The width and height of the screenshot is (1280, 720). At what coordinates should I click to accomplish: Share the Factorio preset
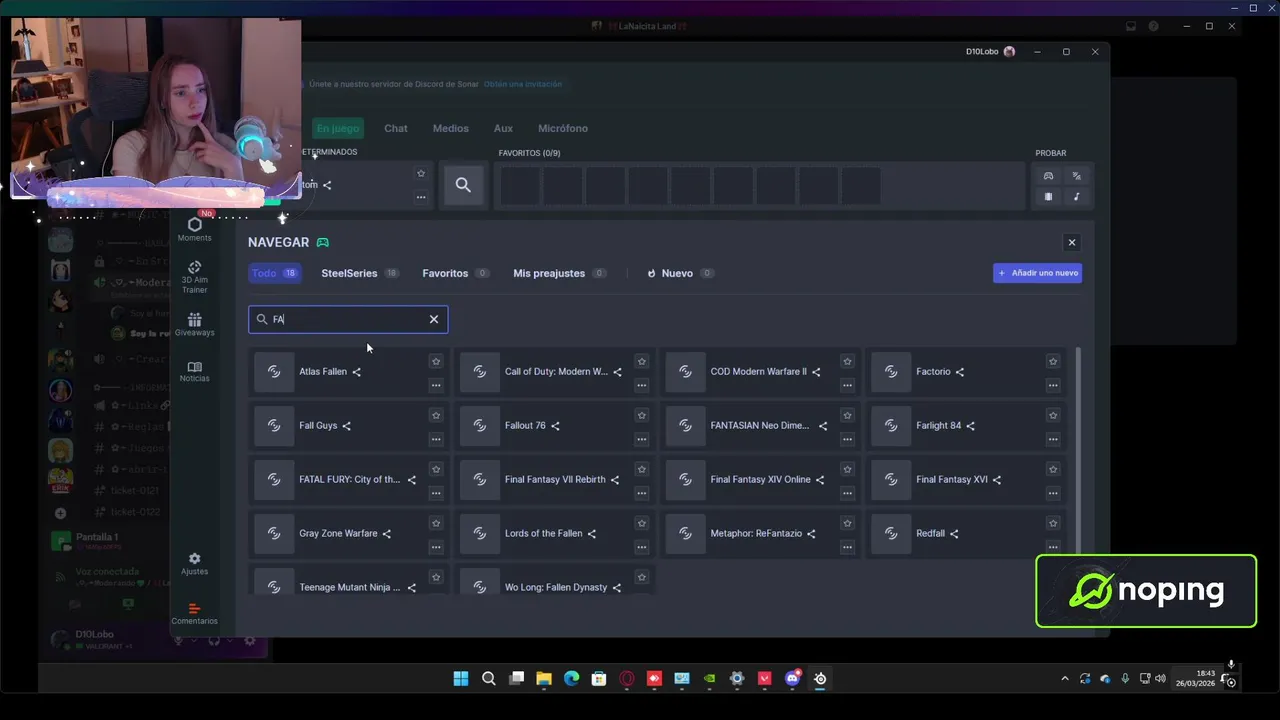(959, 372)
